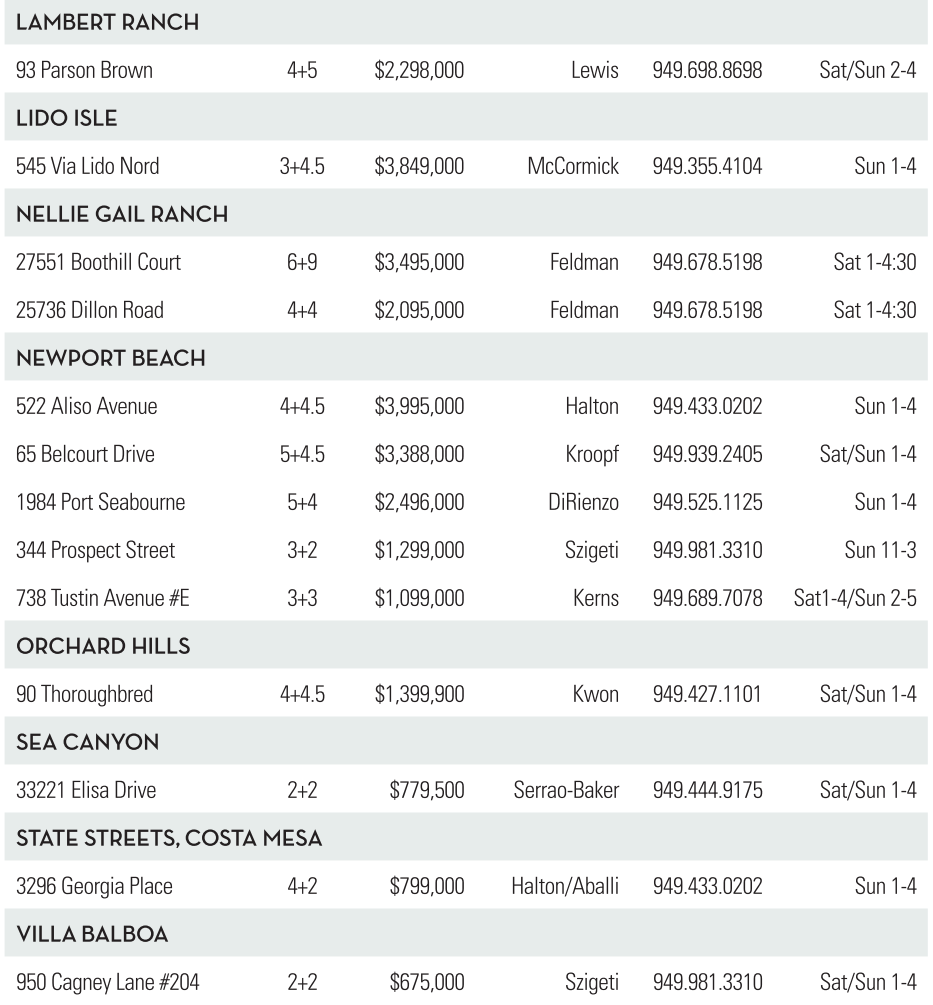933x1005 pixels.
Task: Open the 522 Aliso Avenue listing
Action: click(86, 407)
